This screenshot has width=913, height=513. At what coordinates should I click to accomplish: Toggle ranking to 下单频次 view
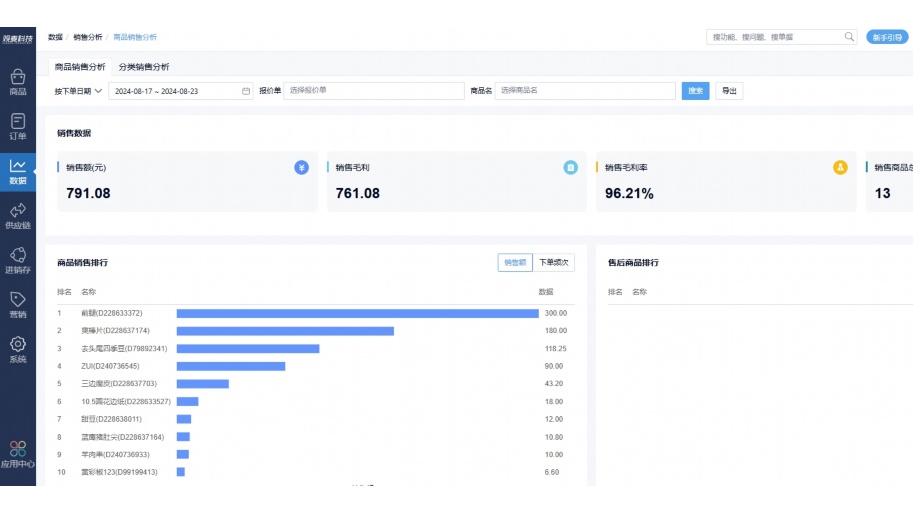click(x=553, y=262)
